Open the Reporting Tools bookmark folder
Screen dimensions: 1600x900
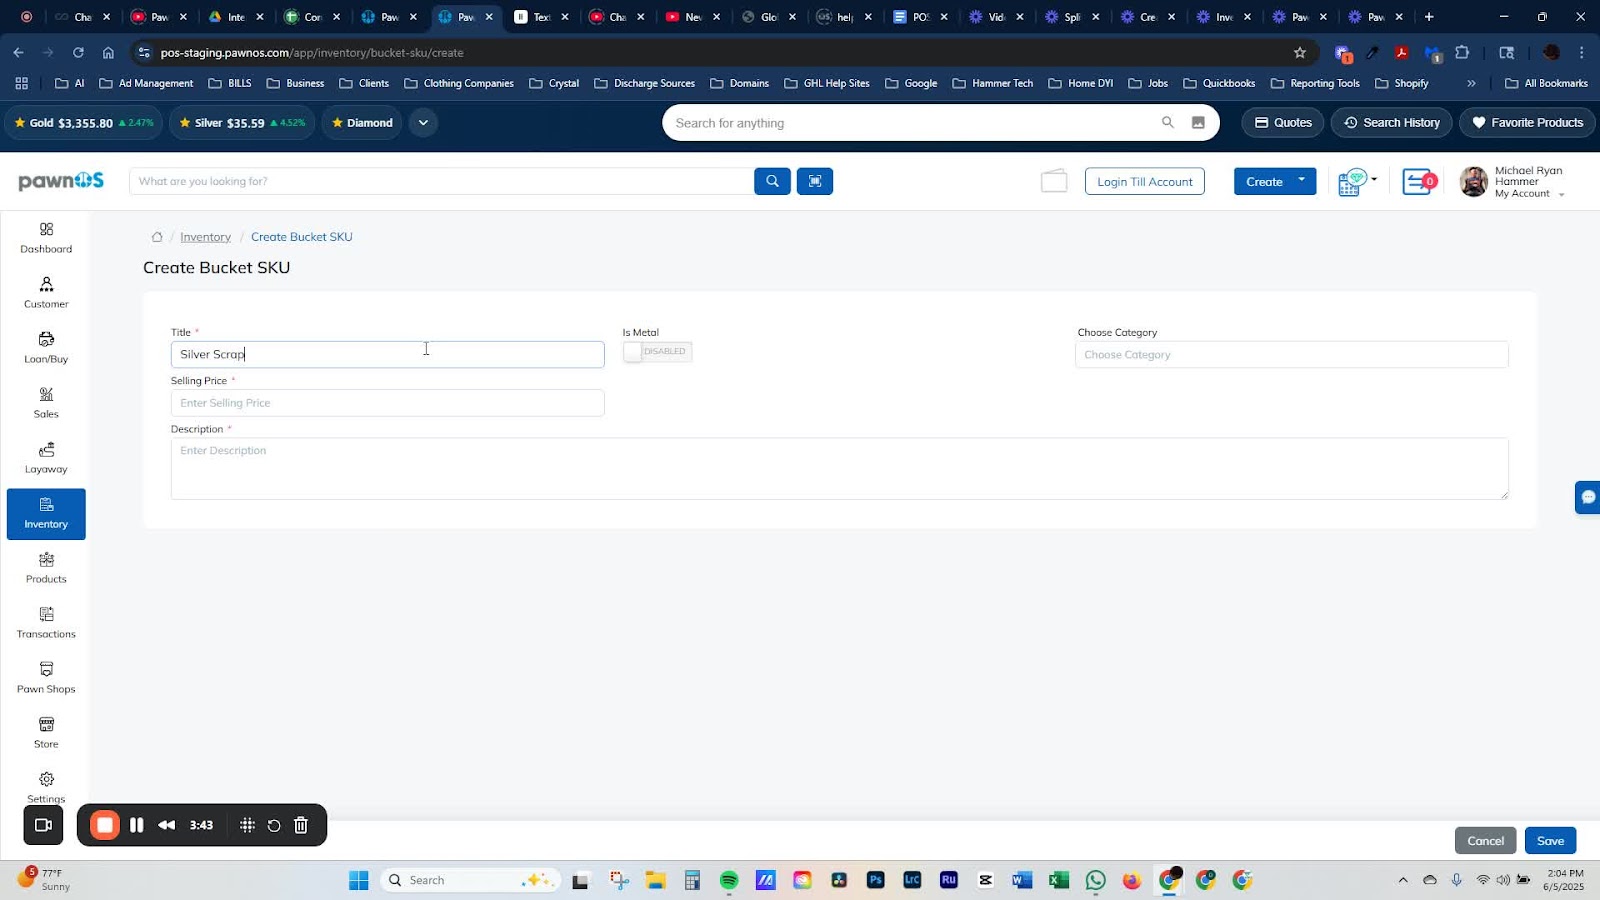[1314, 83]
